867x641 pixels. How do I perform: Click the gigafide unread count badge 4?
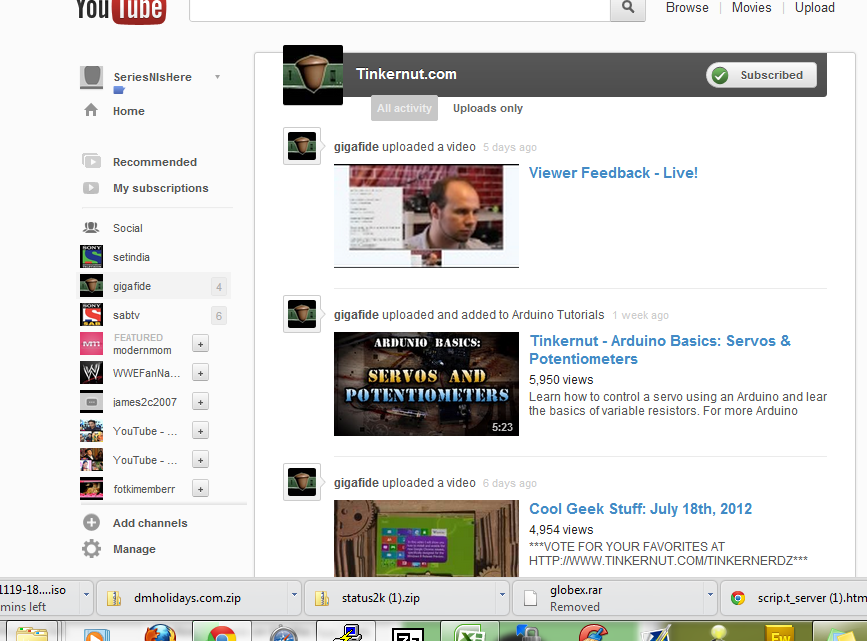tap(219, 286)
